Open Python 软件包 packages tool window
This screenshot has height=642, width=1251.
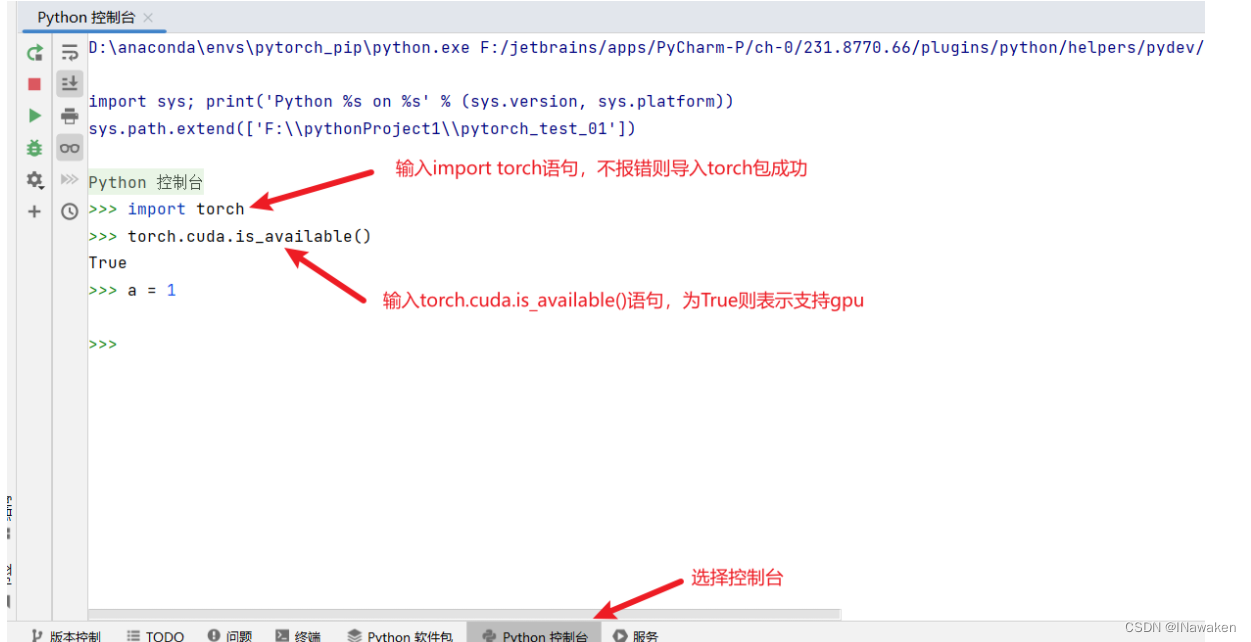[x=400, y=634]
